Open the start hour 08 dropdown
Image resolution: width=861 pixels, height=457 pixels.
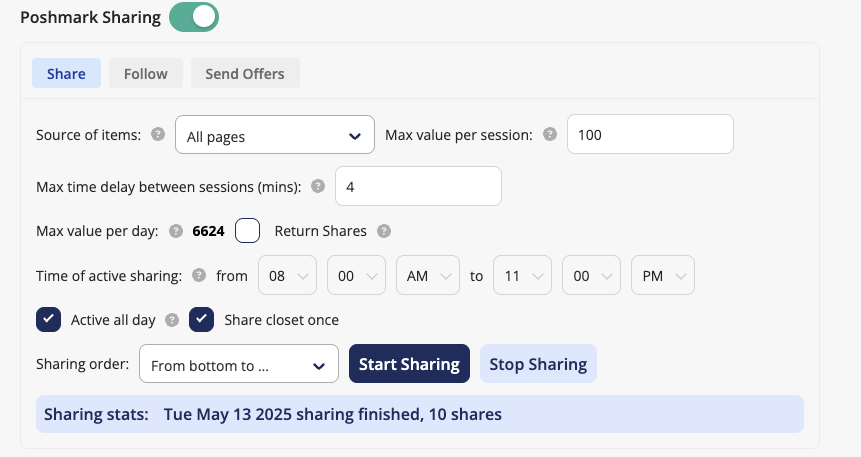tap(287, 276)
